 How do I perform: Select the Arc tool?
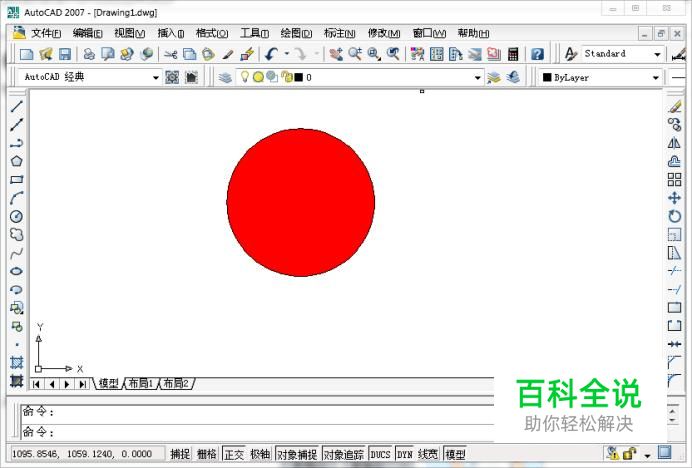[16, 198]
